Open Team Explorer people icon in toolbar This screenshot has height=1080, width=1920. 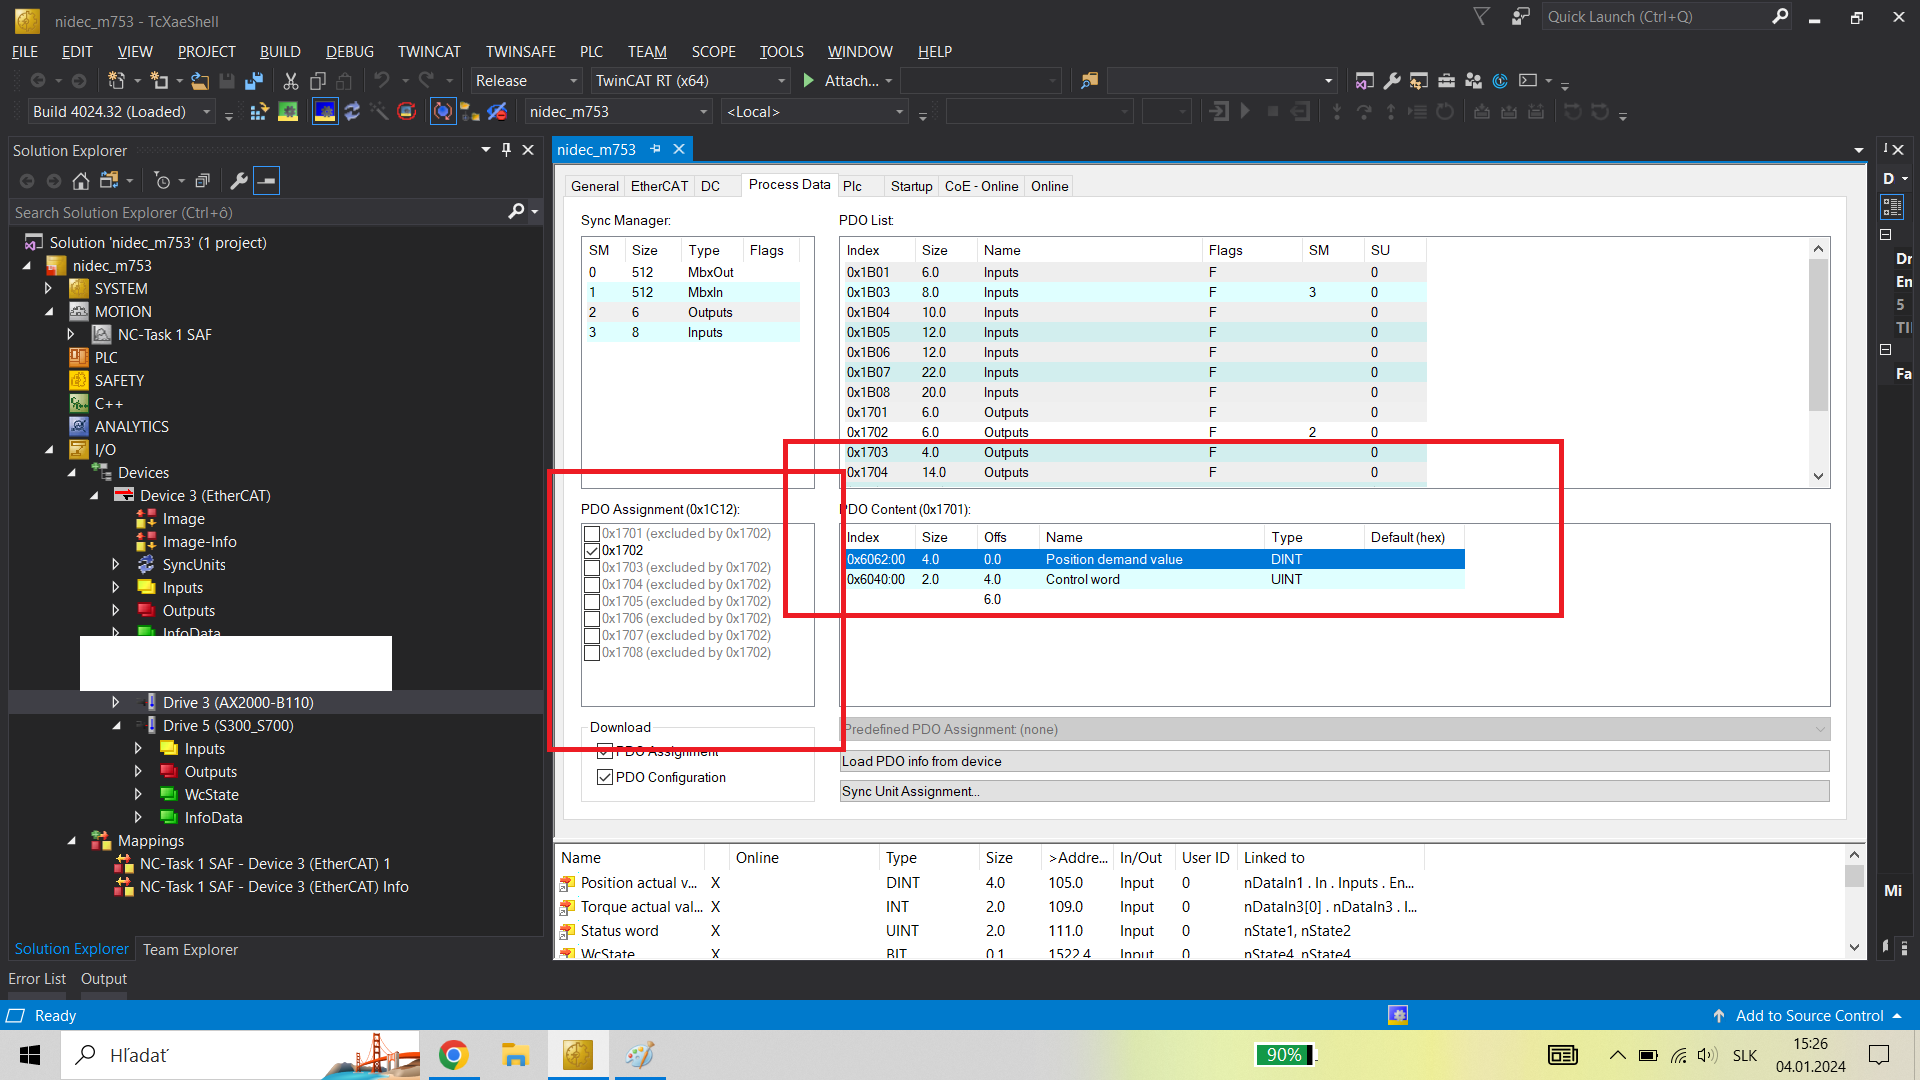(1473, 81)
